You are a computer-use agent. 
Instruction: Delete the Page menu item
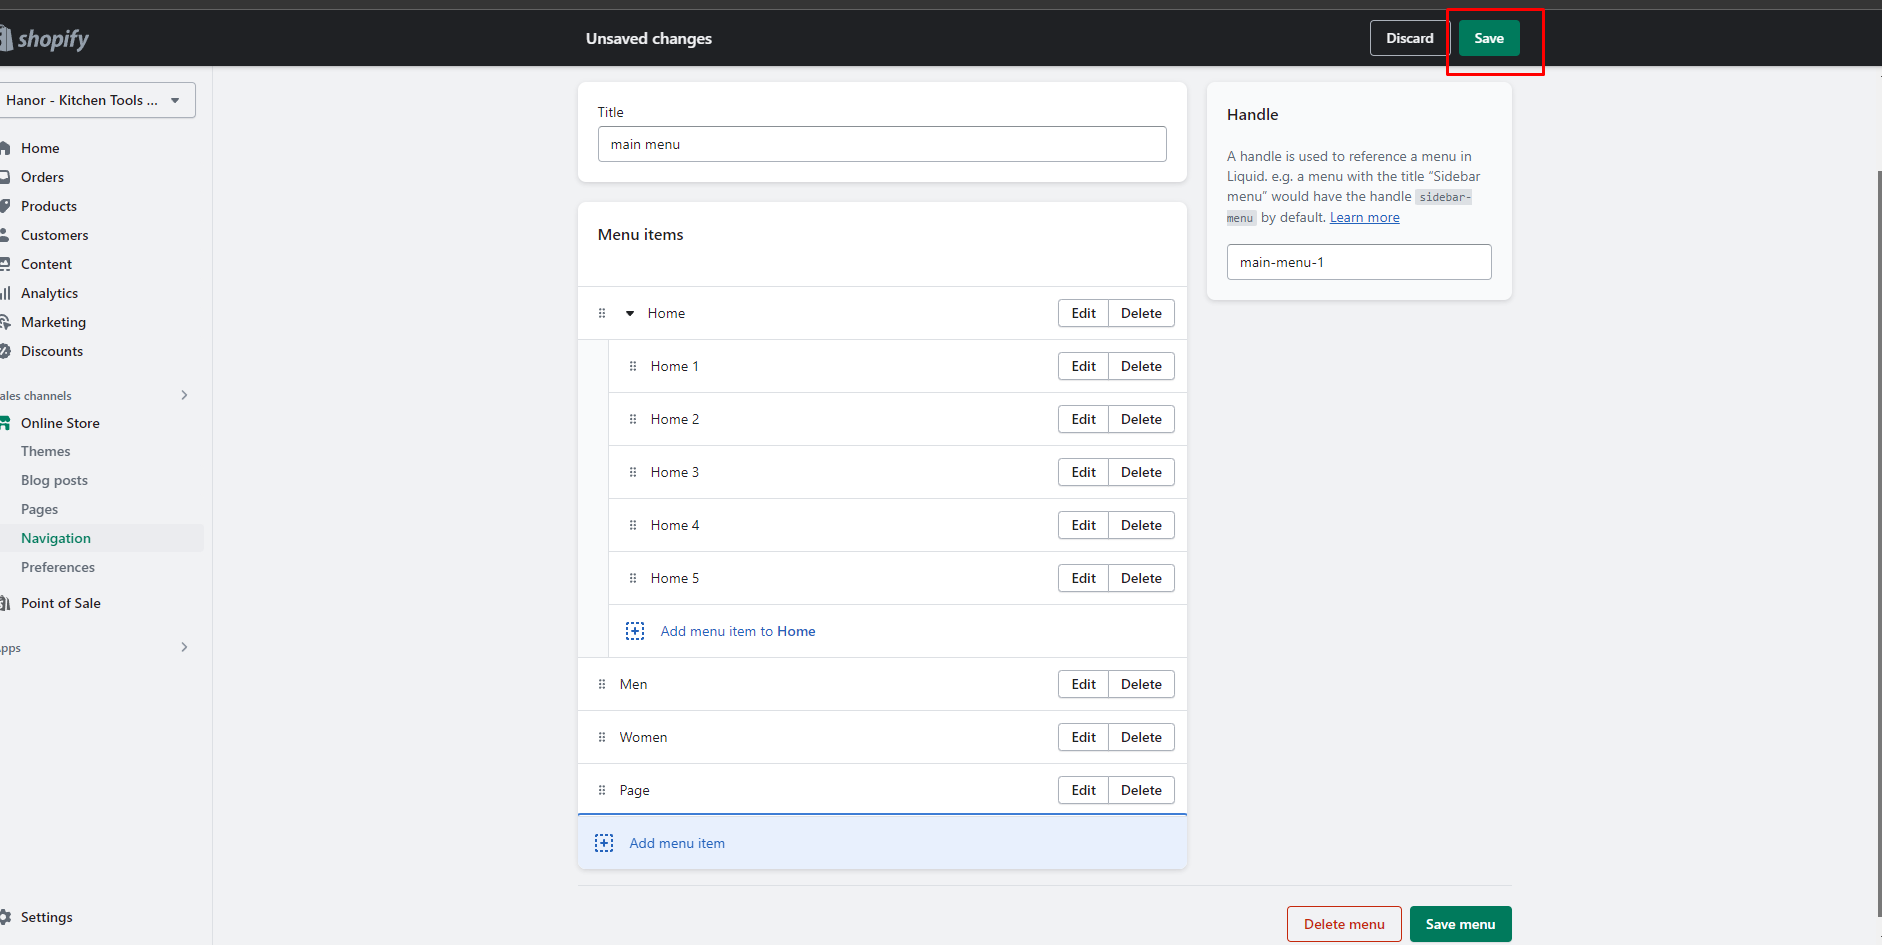(1141, 790)
